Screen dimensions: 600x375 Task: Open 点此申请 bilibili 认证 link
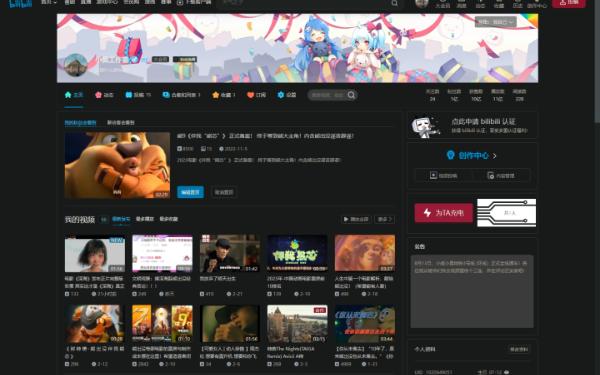(483, 122)
